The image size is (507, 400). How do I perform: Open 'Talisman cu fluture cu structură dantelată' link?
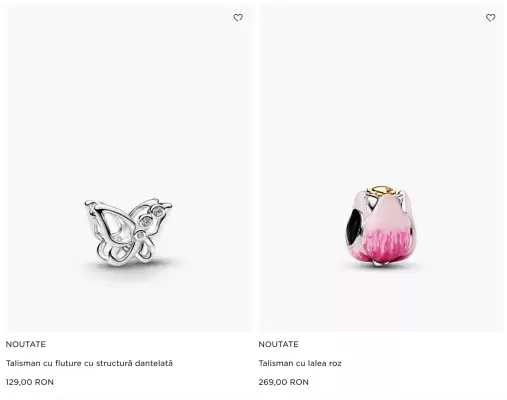89,363
